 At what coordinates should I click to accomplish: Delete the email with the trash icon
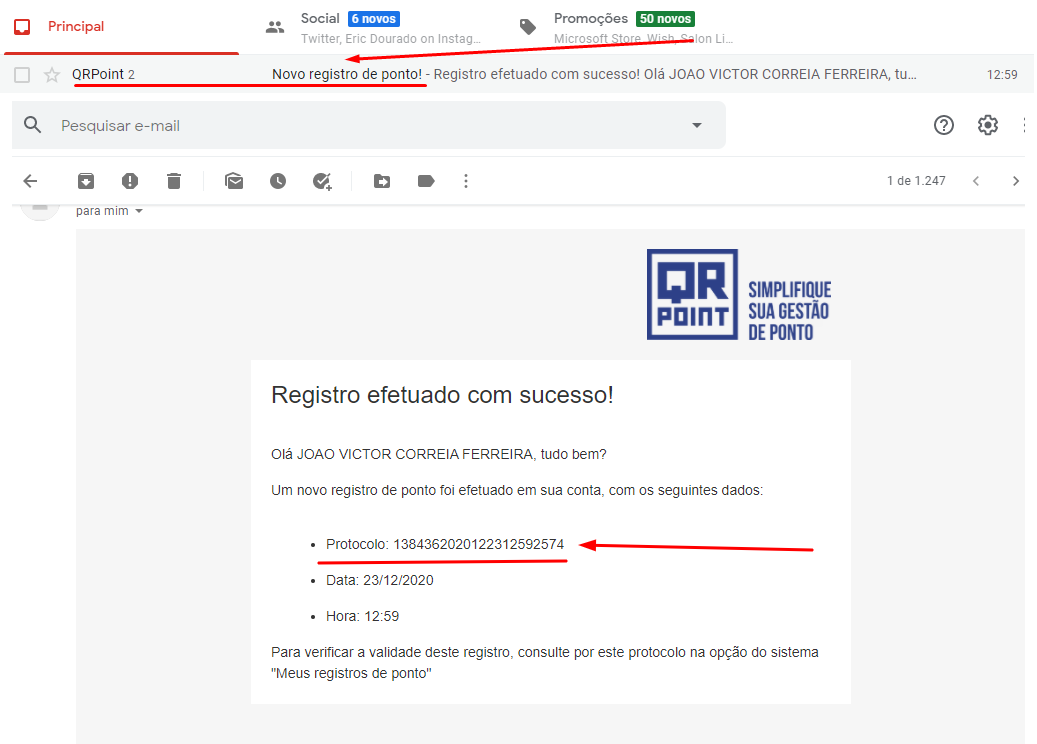[174, 181]
